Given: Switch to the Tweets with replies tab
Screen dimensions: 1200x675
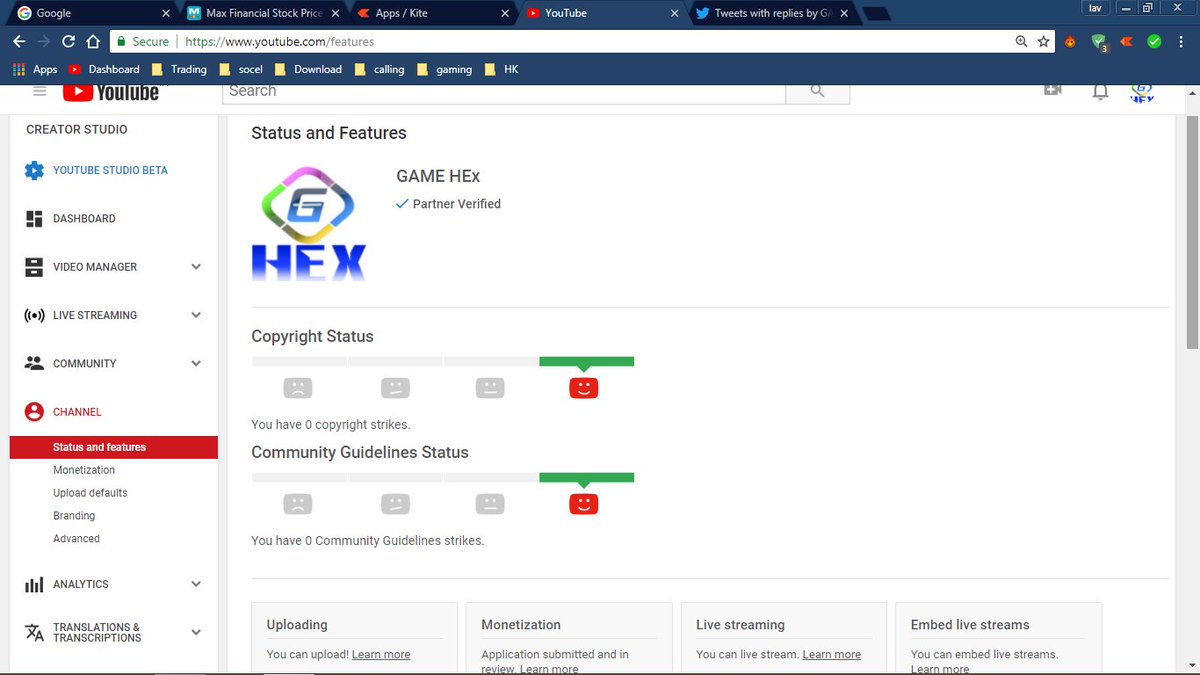Looking at the screenshot, I should point(772,13).
